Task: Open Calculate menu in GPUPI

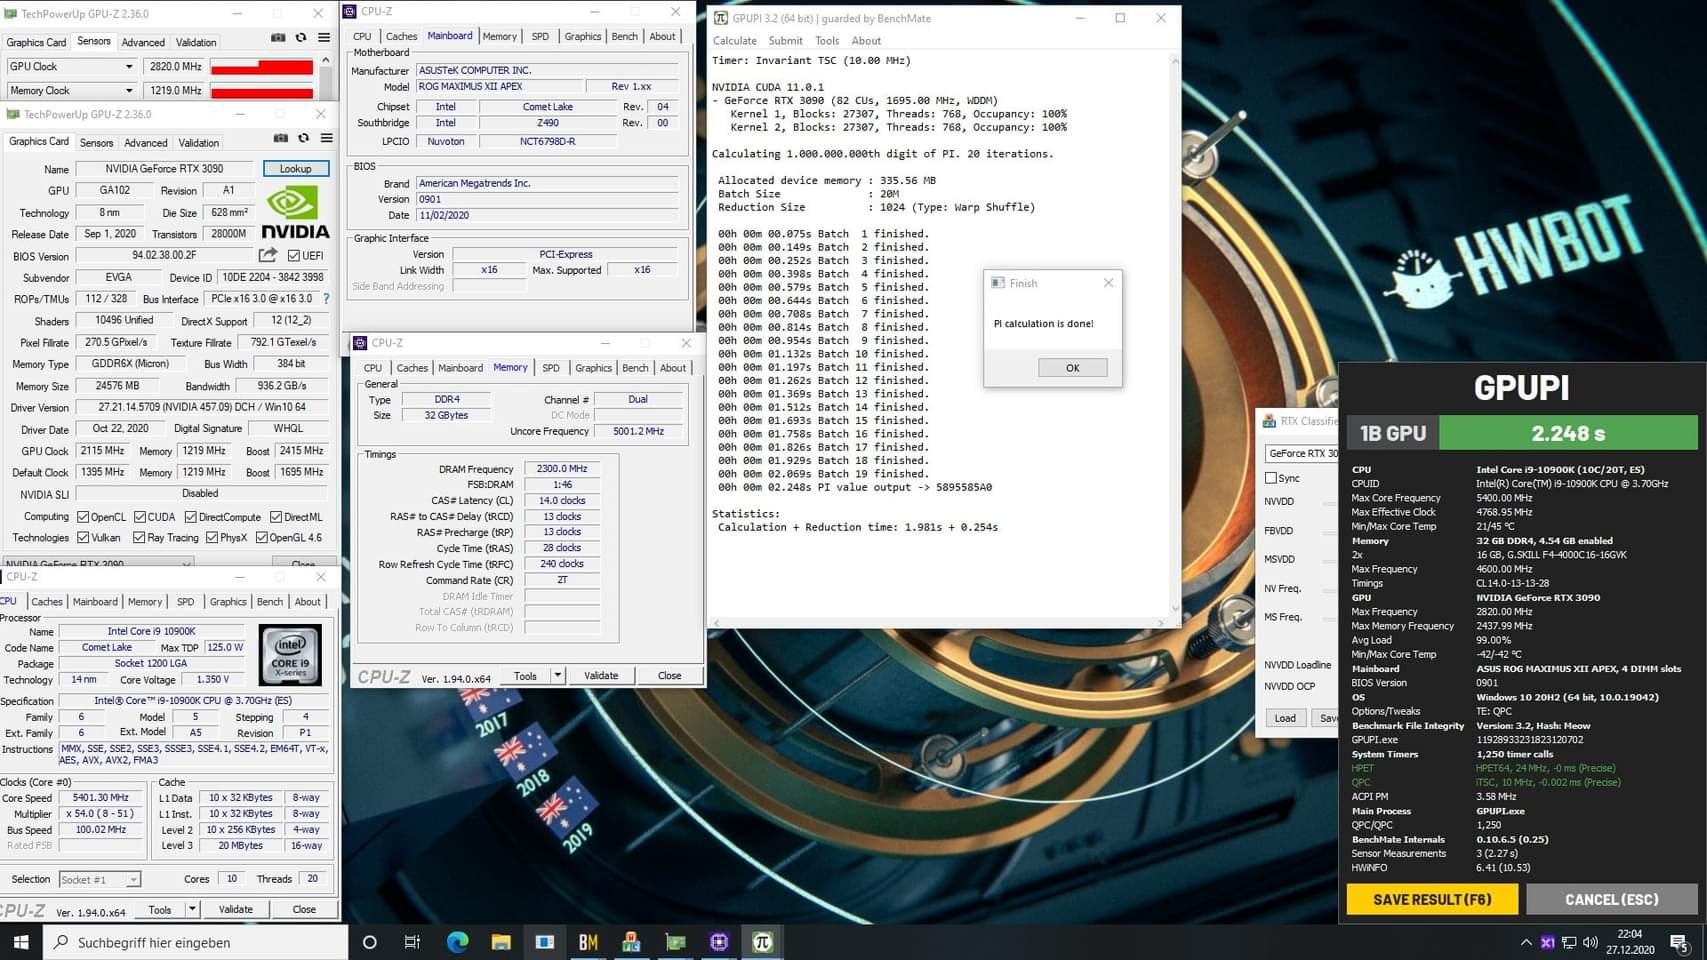Action: coord(734,41)
